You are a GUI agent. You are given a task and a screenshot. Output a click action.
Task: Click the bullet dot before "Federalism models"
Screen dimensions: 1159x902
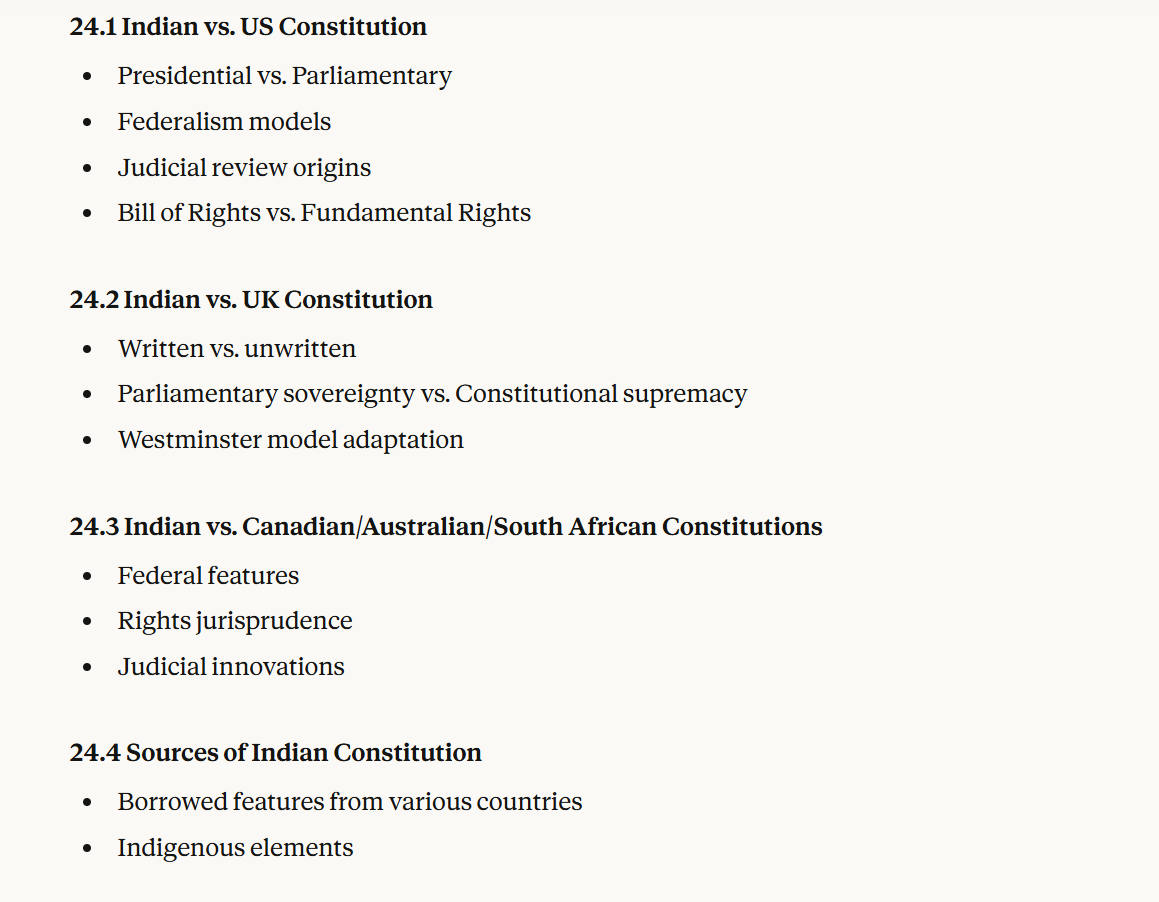pyautogui.click(x=88, y=123)
